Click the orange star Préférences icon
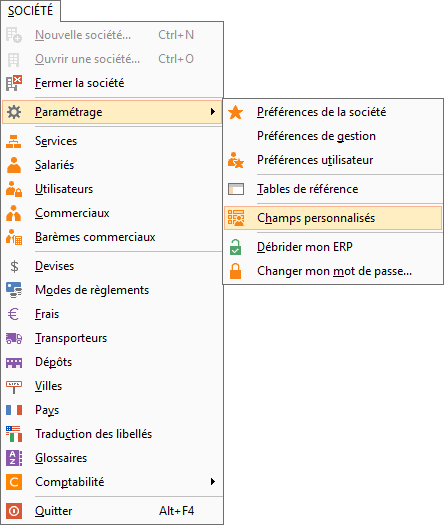Screen dimensions: 444x525 [x=235, y=112]
